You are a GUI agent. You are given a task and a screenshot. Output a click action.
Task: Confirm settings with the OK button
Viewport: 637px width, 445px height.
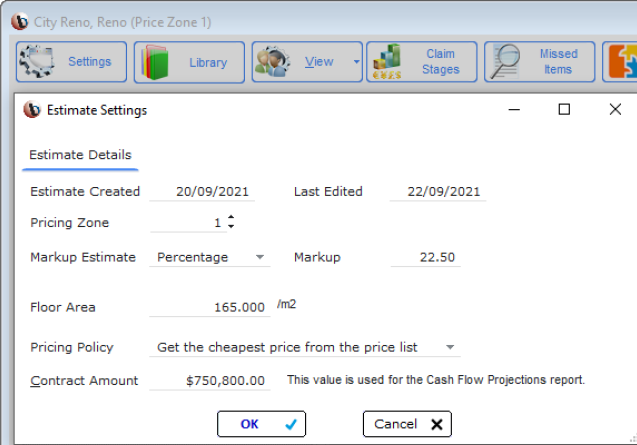point(261,424)
